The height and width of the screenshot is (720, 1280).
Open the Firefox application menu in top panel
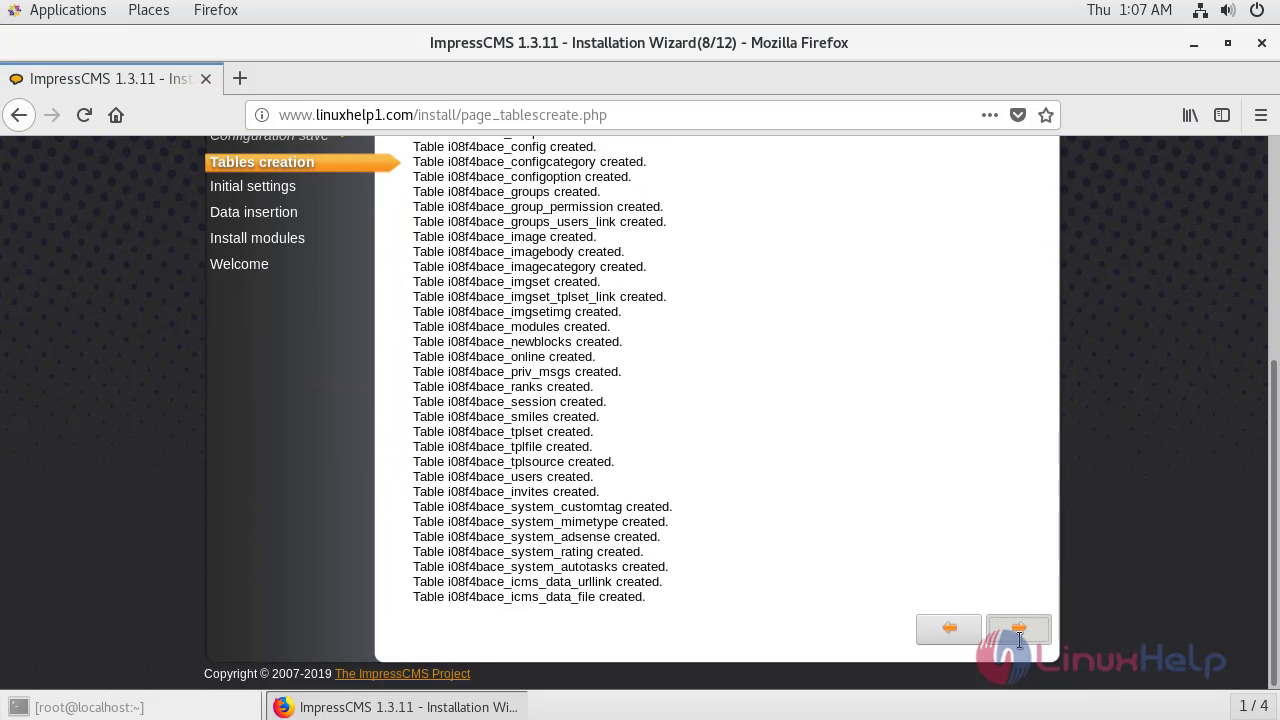(x=216, y=10)
